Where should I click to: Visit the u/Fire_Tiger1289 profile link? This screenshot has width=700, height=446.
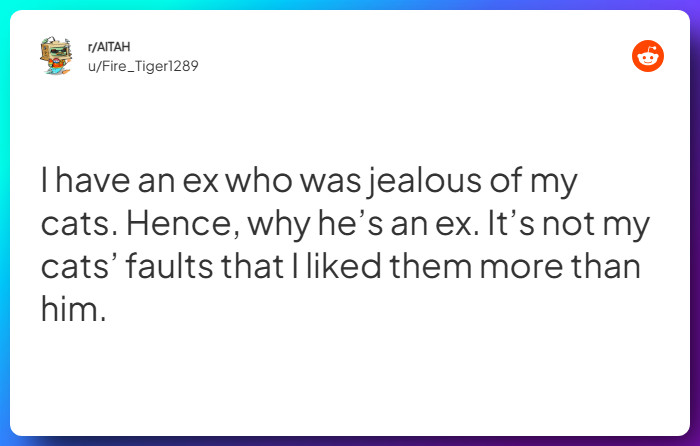tap(135, 66)
